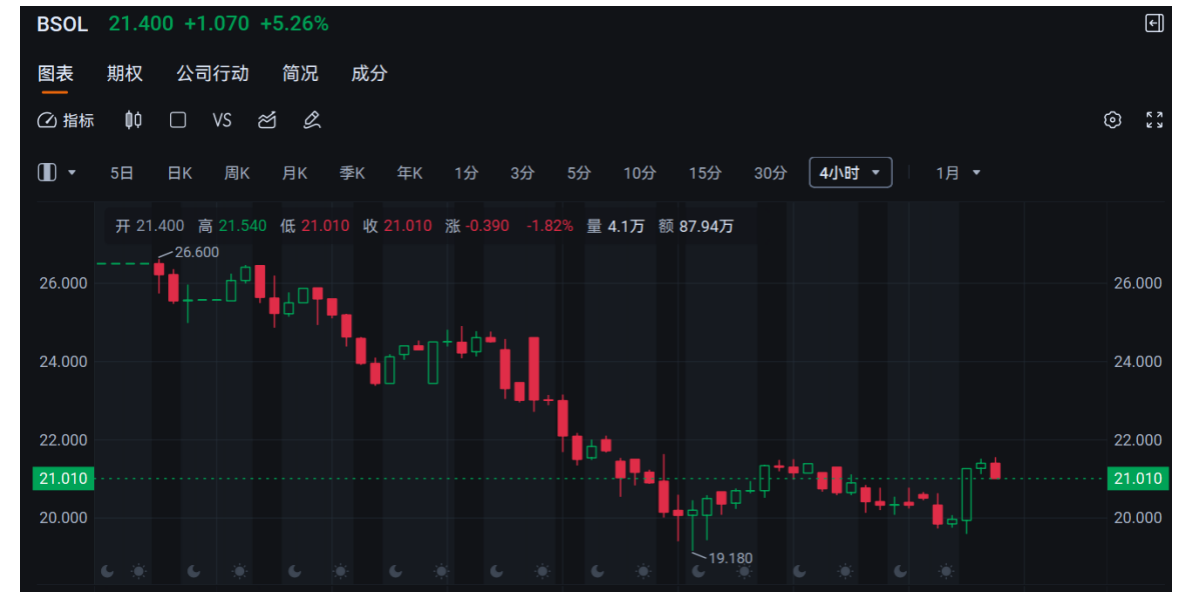Select the 日K timeframe
This screenshot has width=1180, height=602.
tap(180, 173)
